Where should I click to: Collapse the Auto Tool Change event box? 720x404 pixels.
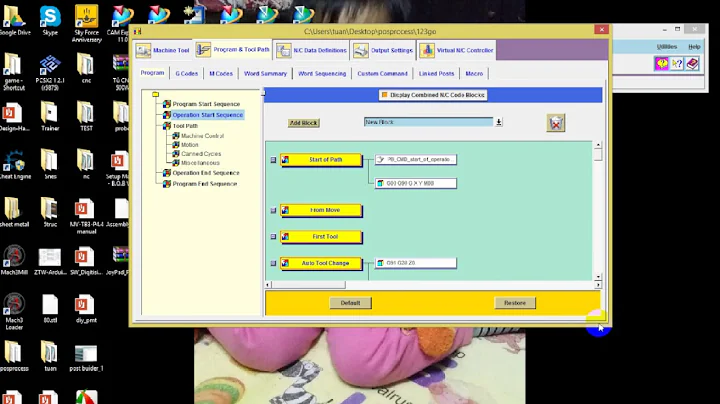tap(273, 264)
